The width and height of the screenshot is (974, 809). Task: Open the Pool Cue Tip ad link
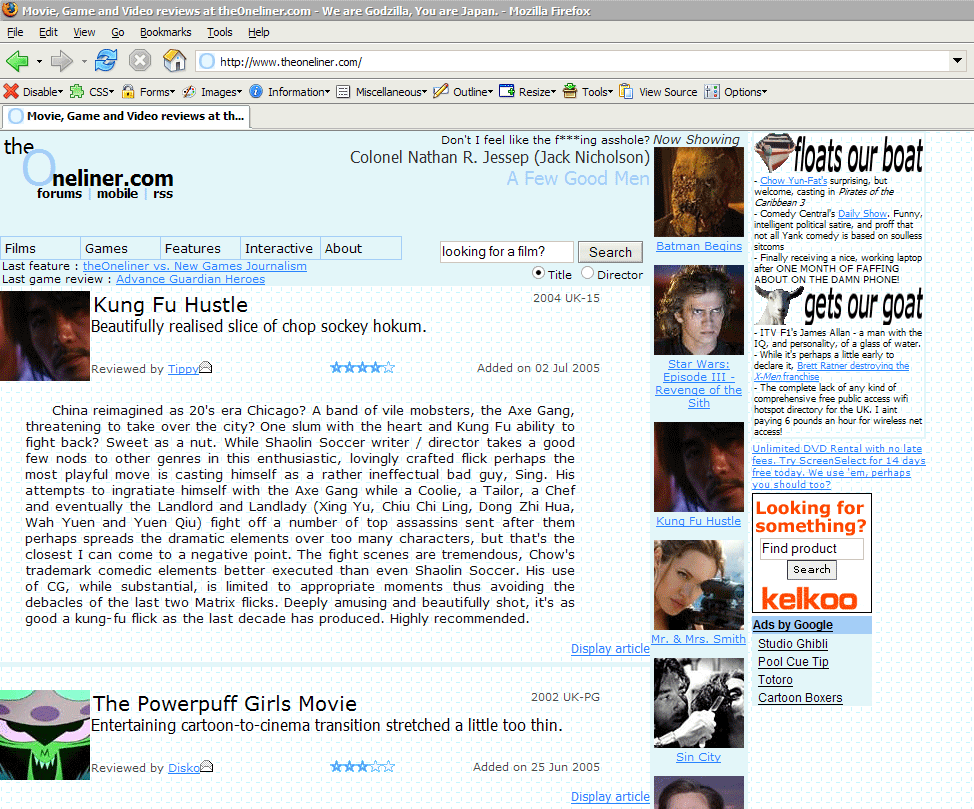pyautogui.click(x=793, y=662)
